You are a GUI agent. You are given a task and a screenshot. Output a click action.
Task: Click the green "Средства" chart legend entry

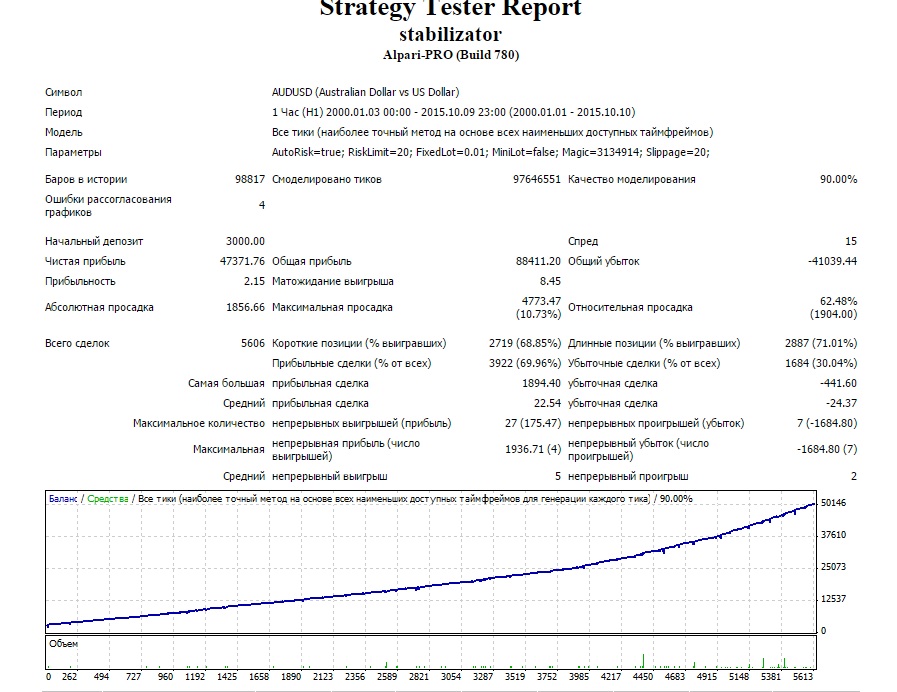(x=108, y=499)
